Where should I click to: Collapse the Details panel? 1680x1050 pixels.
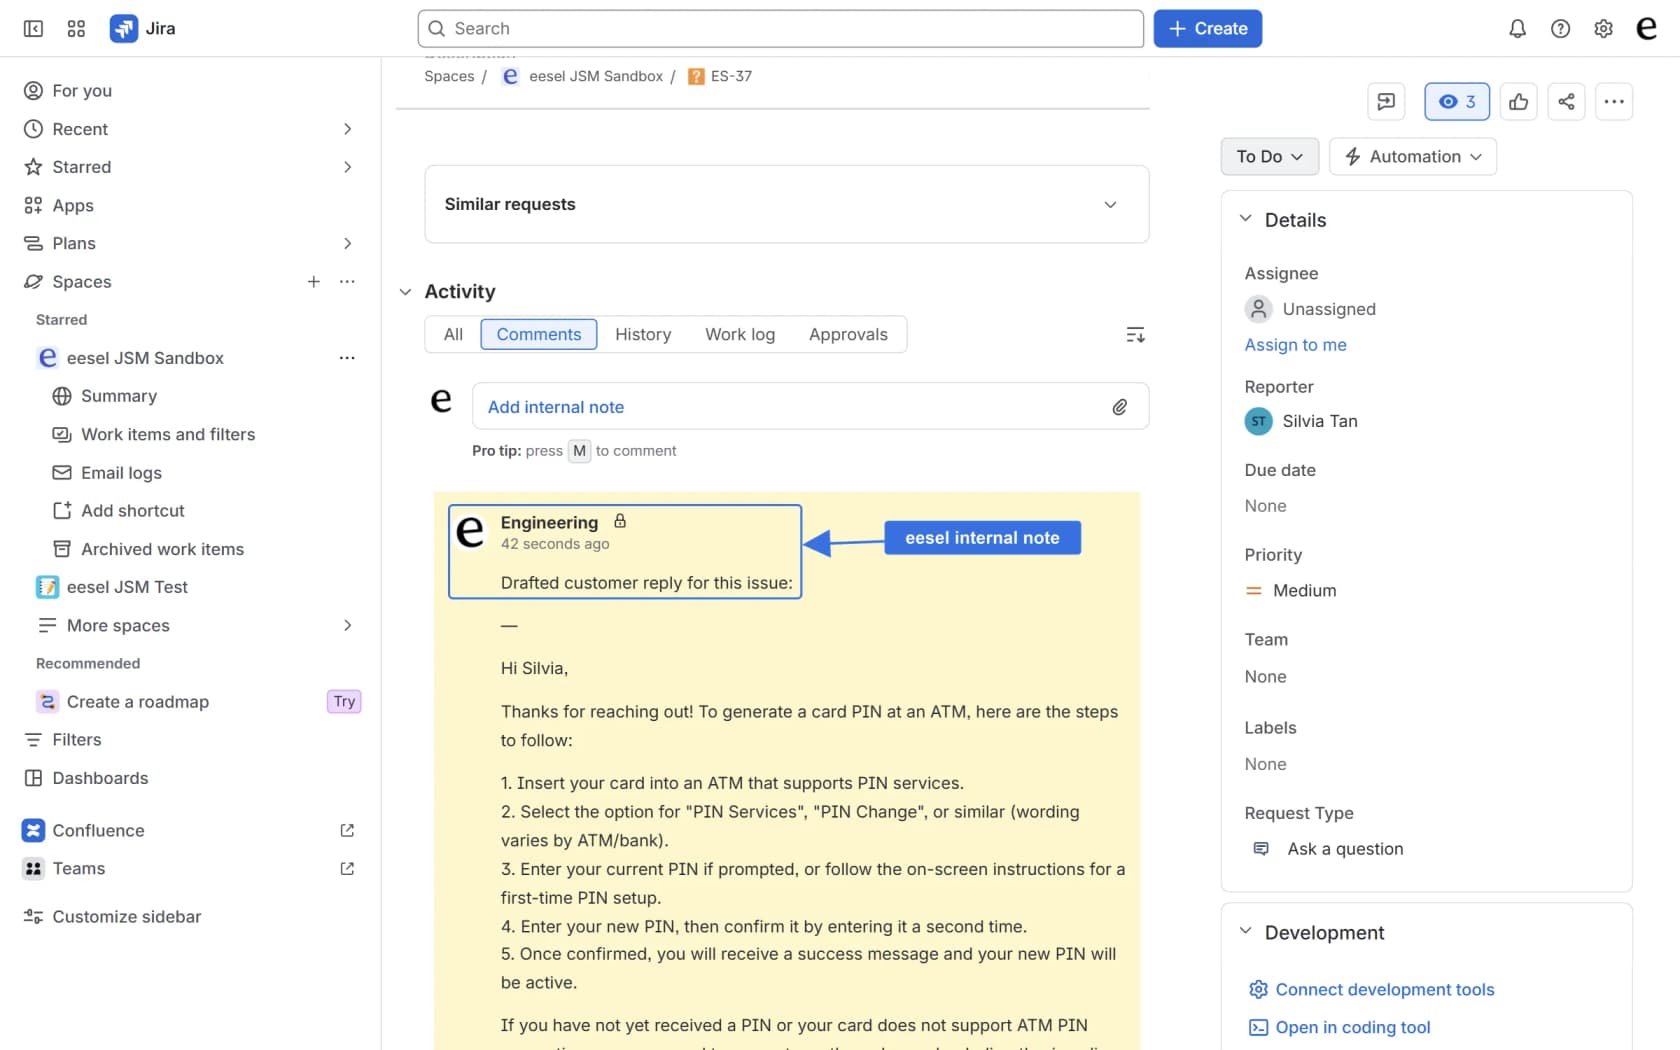(1245, 219)
